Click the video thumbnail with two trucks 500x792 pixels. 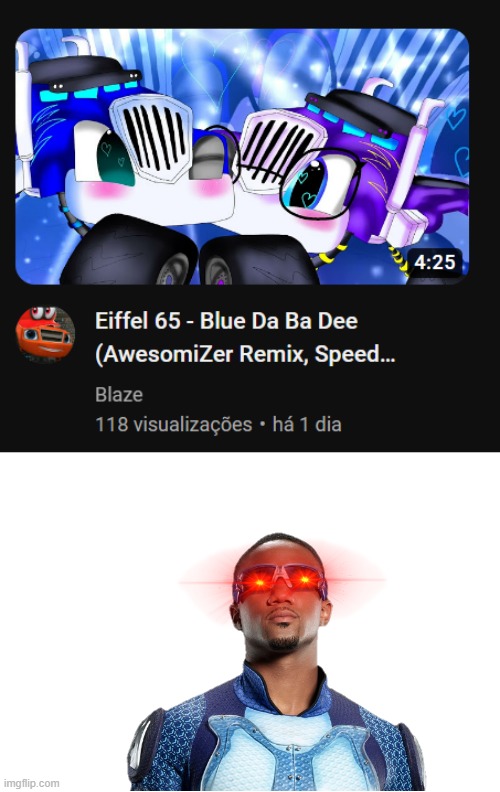coord(242,157)
